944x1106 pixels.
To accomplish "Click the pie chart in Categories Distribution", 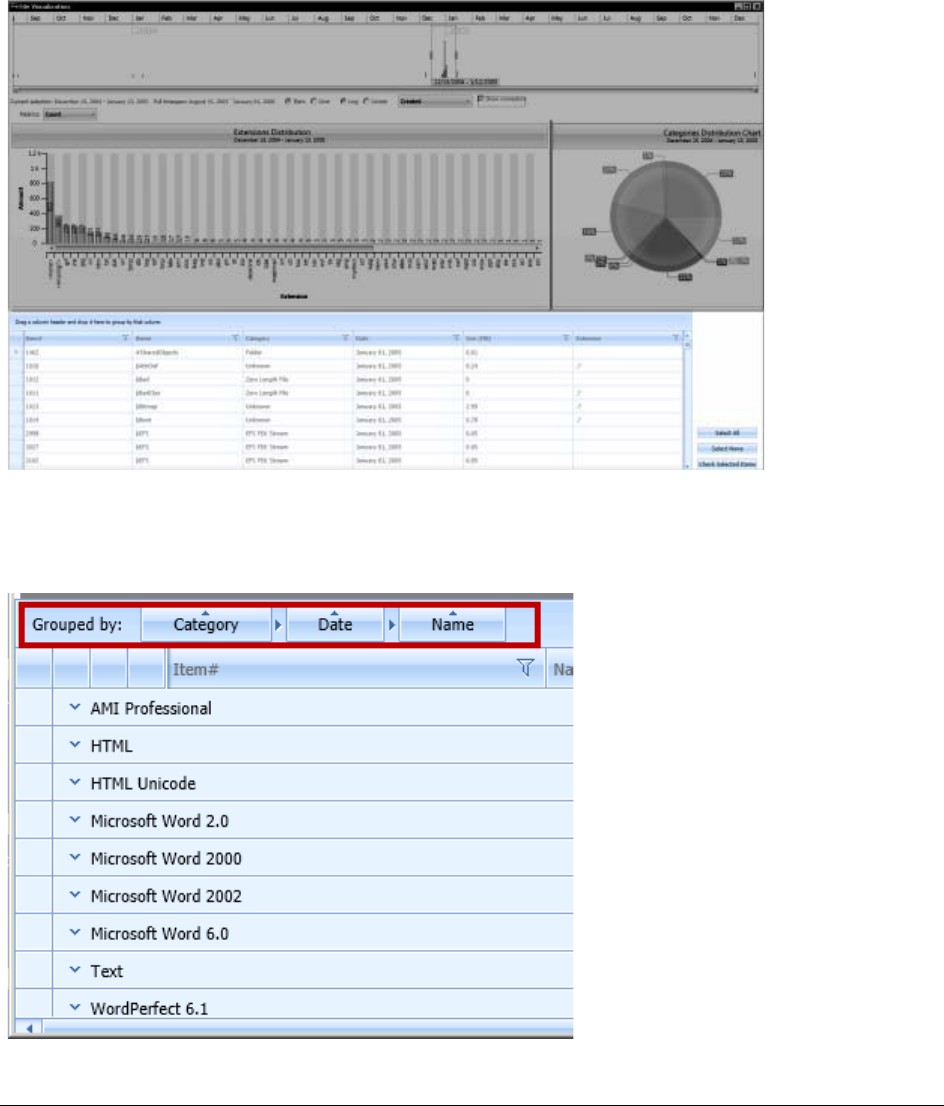I will coord(665,216).
